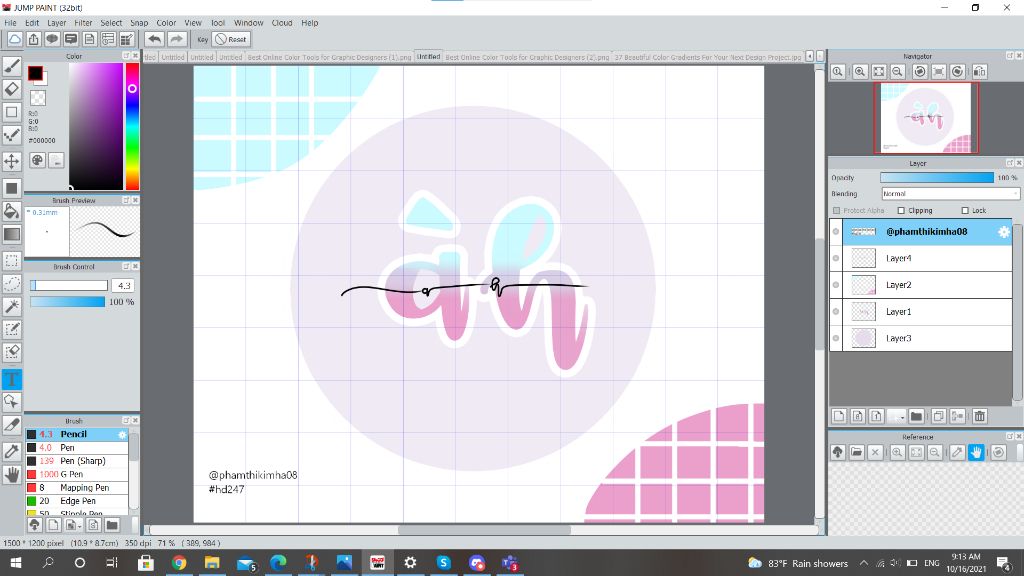Click the export/share icon in top toolbar

click(x=33, y=39)
